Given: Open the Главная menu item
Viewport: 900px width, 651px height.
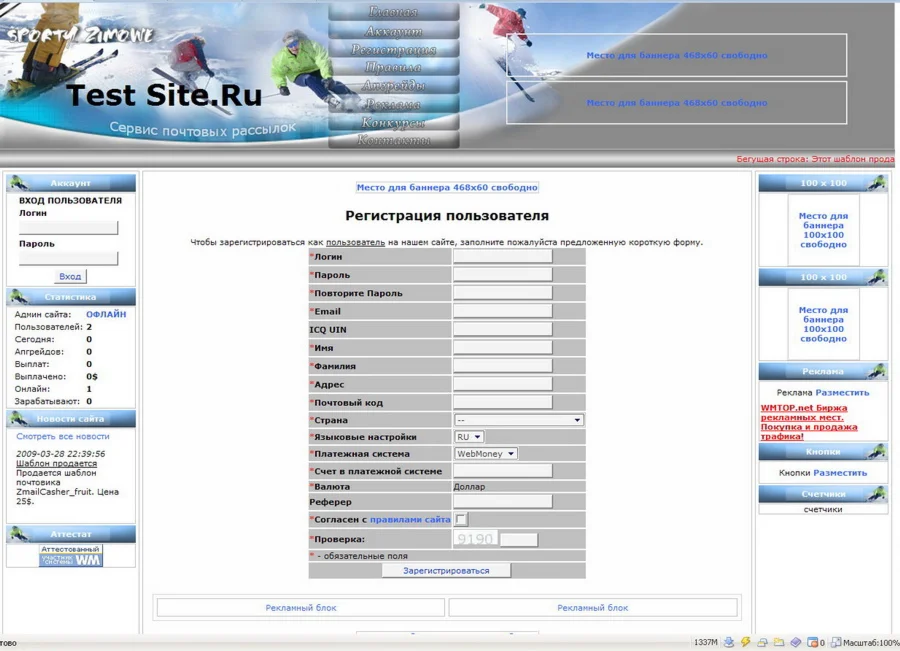Looking at the screenshot, I should point(393,13).
